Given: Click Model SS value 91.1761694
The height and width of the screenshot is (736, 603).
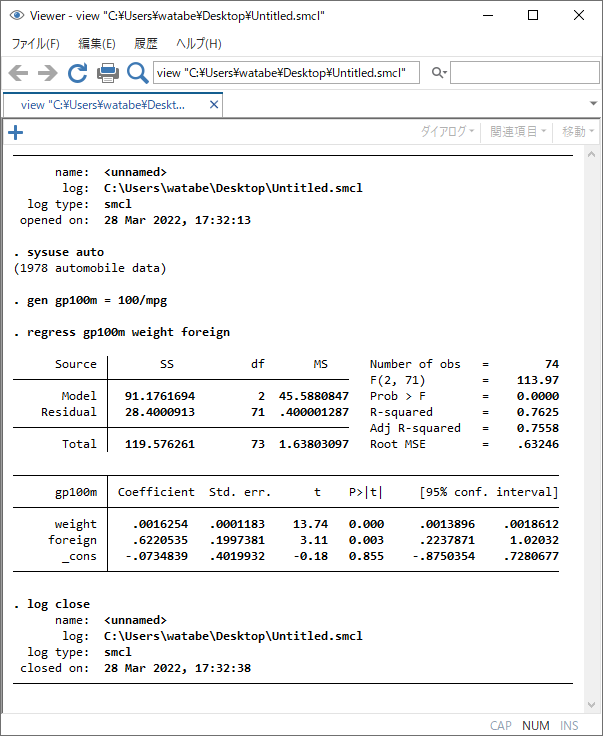Looking at the screenshot, I should 160,396.
